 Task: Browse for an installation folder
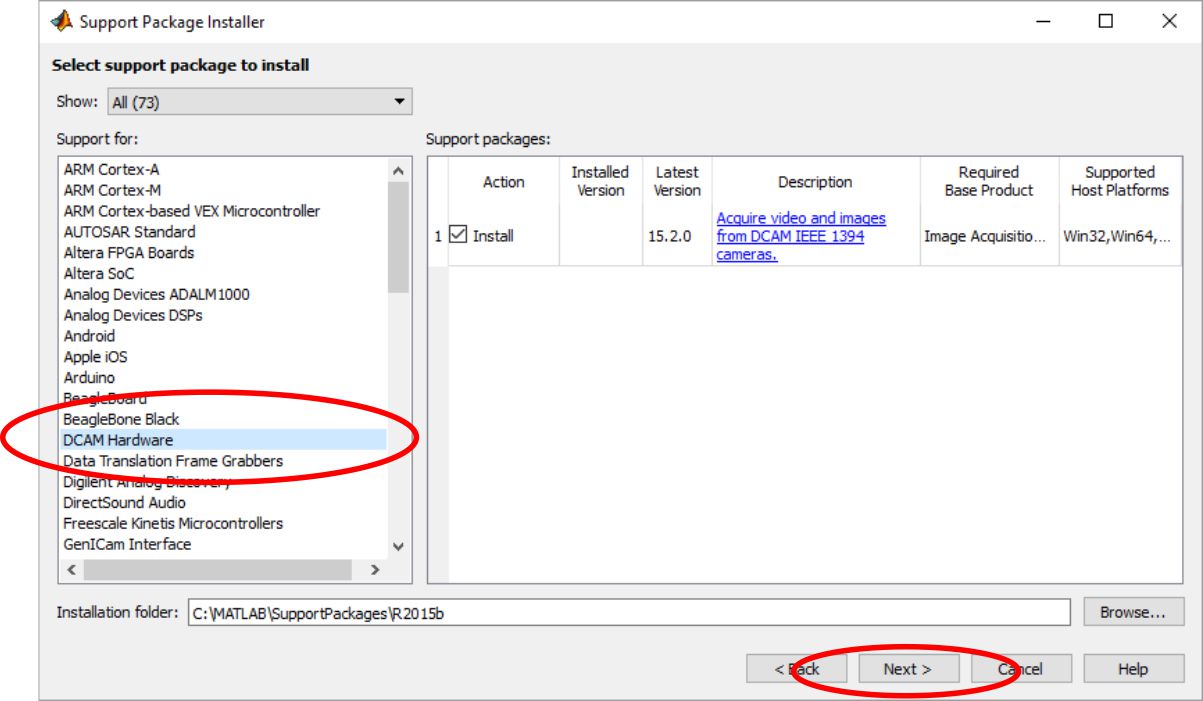1133,612
